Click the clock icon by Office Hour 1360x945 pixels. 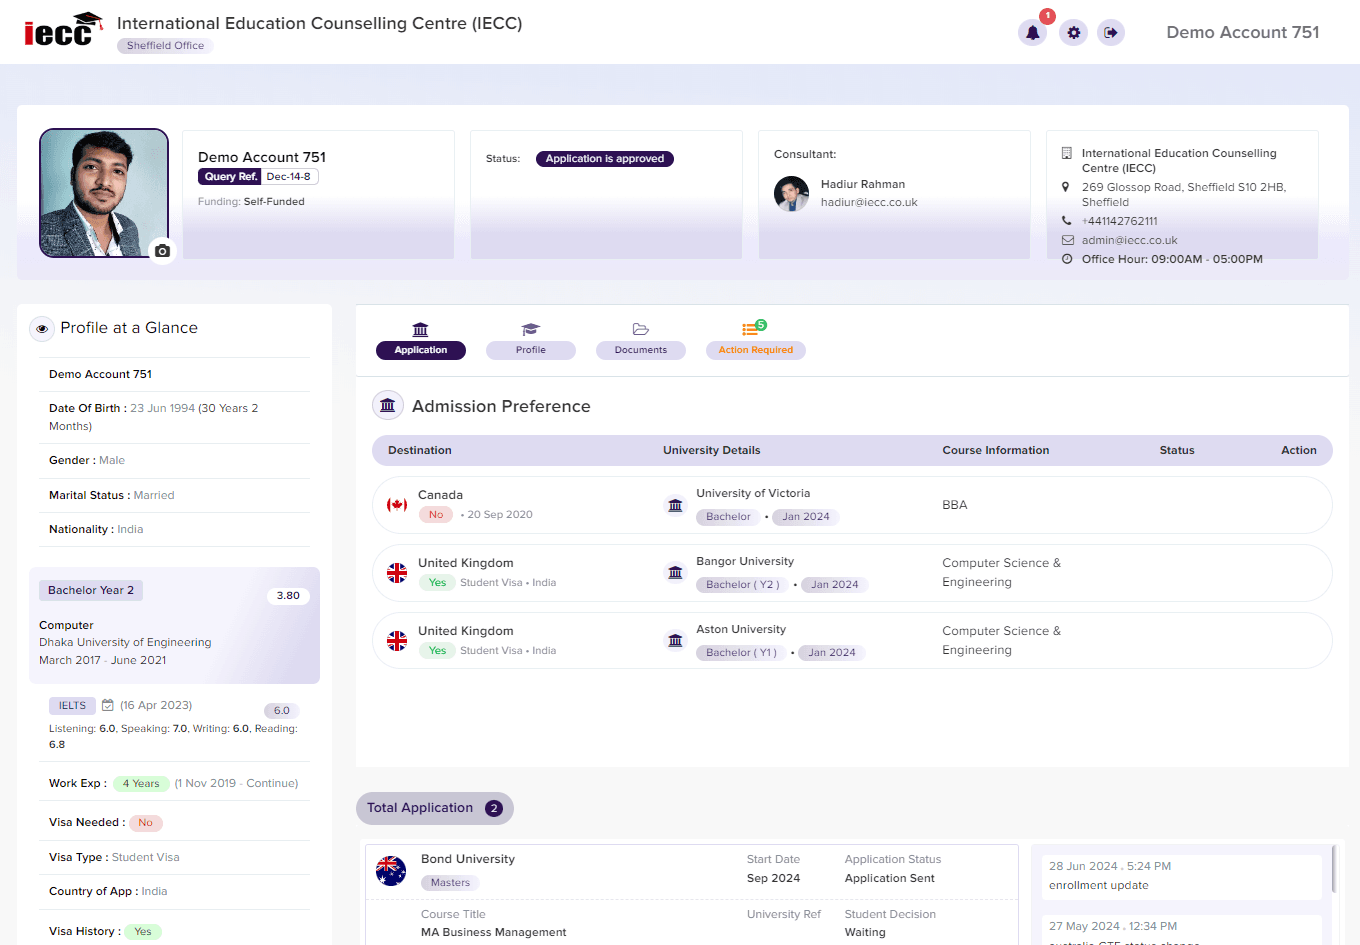click(1067, 259)
